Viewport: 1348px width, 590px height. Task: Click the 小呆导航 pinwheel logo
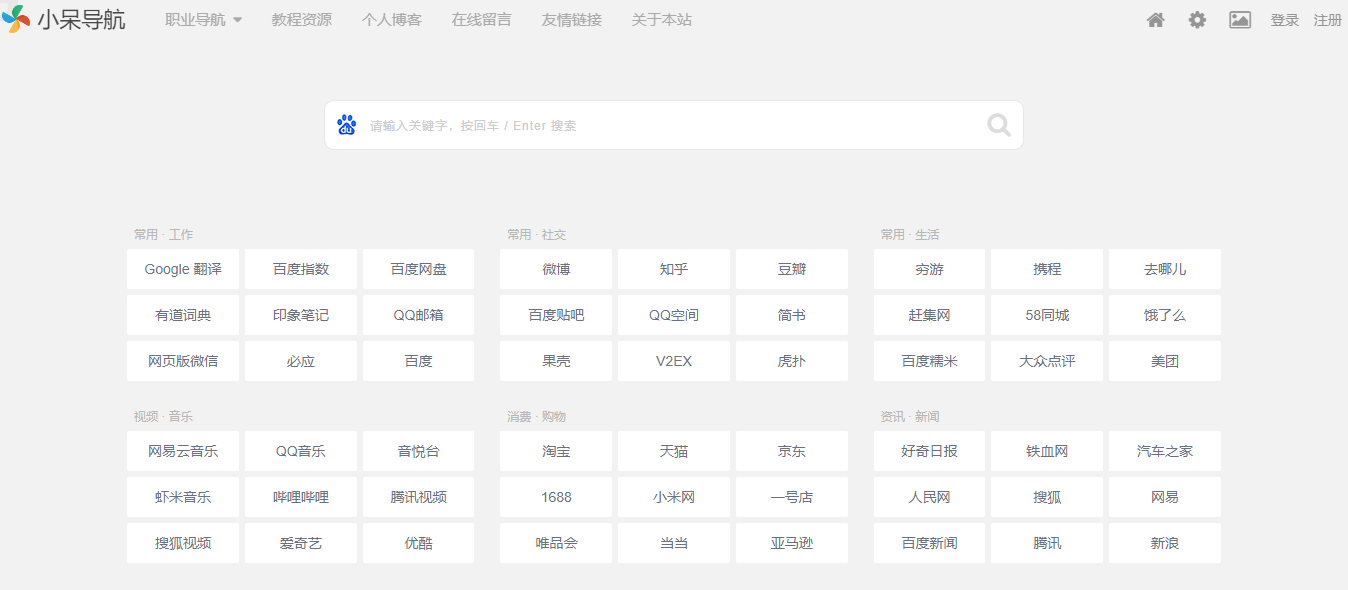click(x=16, y=19)
